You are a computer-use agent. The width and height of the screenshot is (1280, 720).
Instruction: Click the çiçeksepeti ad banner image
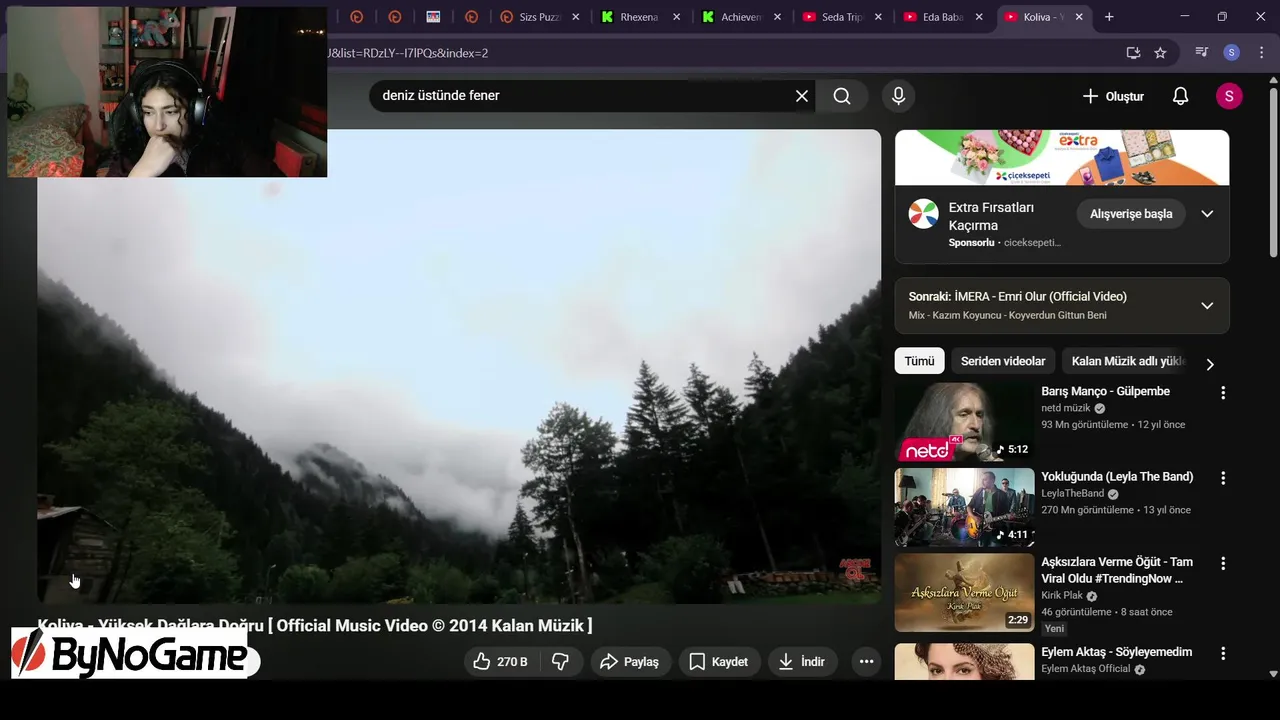(1062, 157)
